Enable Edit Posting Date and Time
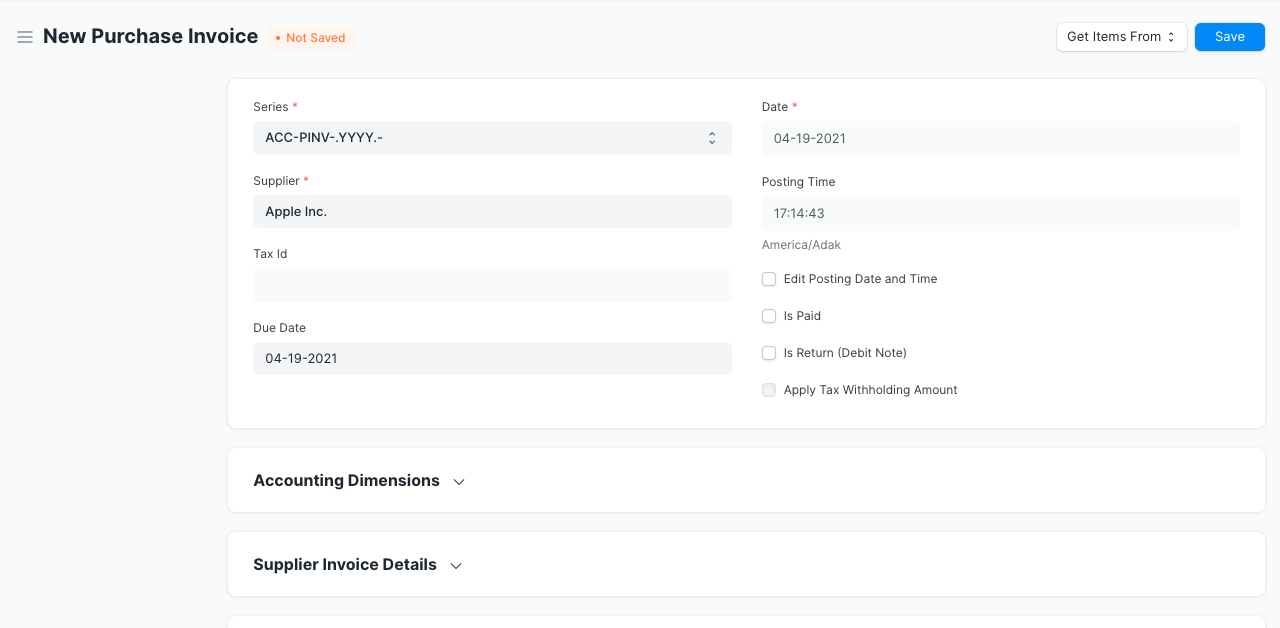Screen dimensions: 1280x628 (x=769, y=279)
